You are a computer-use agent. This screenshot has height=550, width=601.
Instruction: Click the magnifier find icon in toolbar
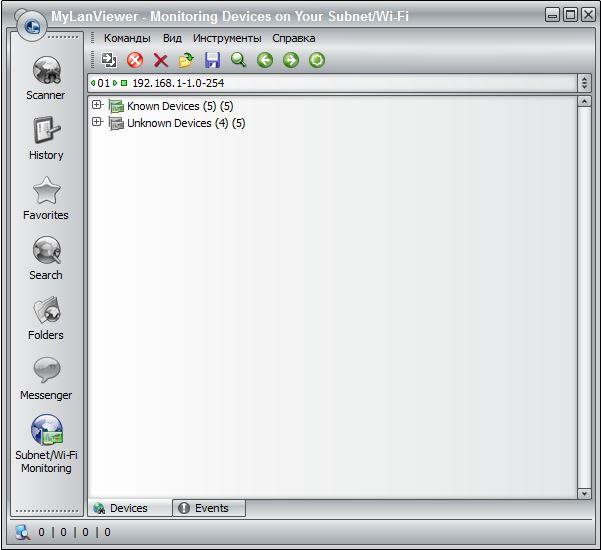coord(238,60)
